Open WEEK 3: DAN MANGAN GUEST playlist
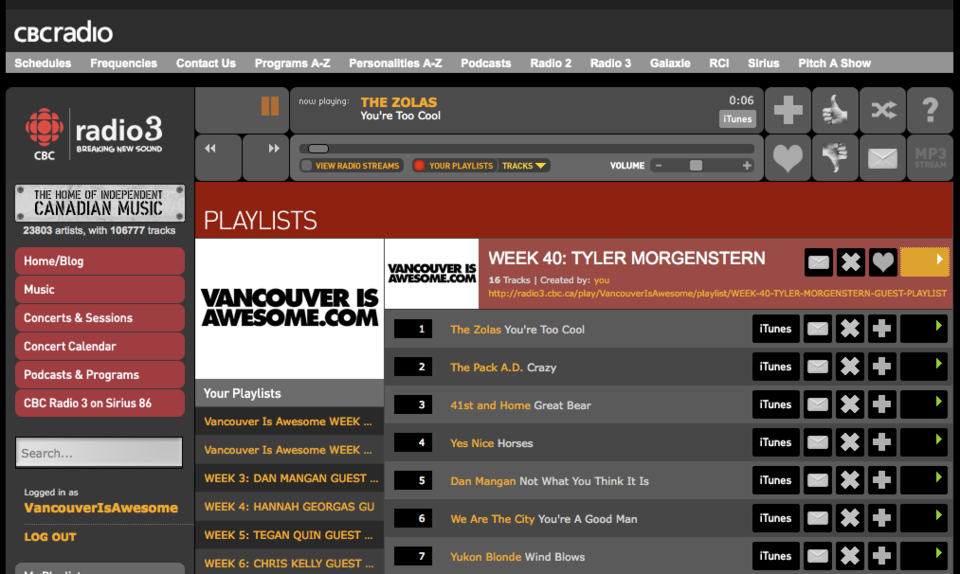The height and width of the screenshot is (574, 960). 290,479
